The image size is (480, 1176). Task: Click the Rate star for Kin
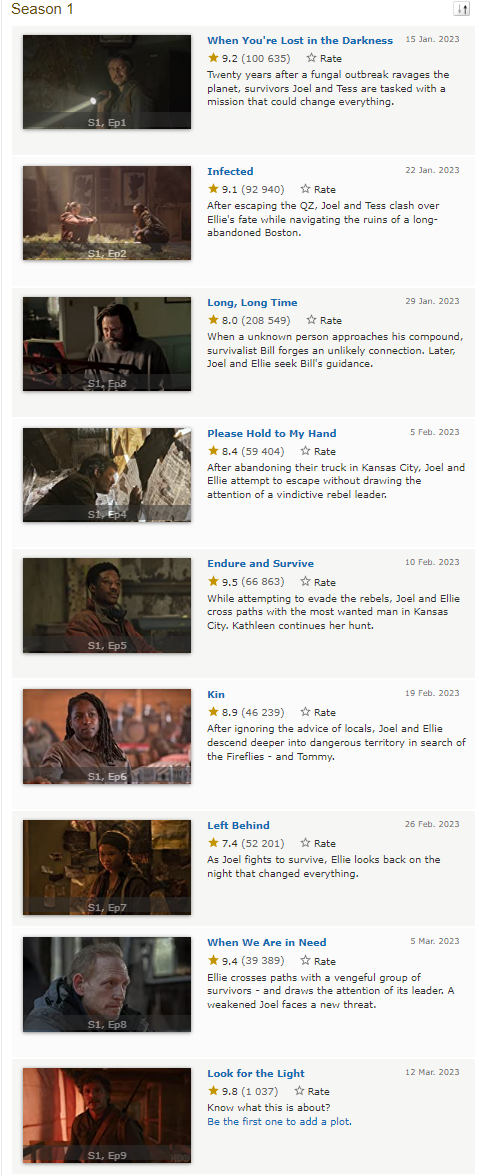click(x=306, y=712)
